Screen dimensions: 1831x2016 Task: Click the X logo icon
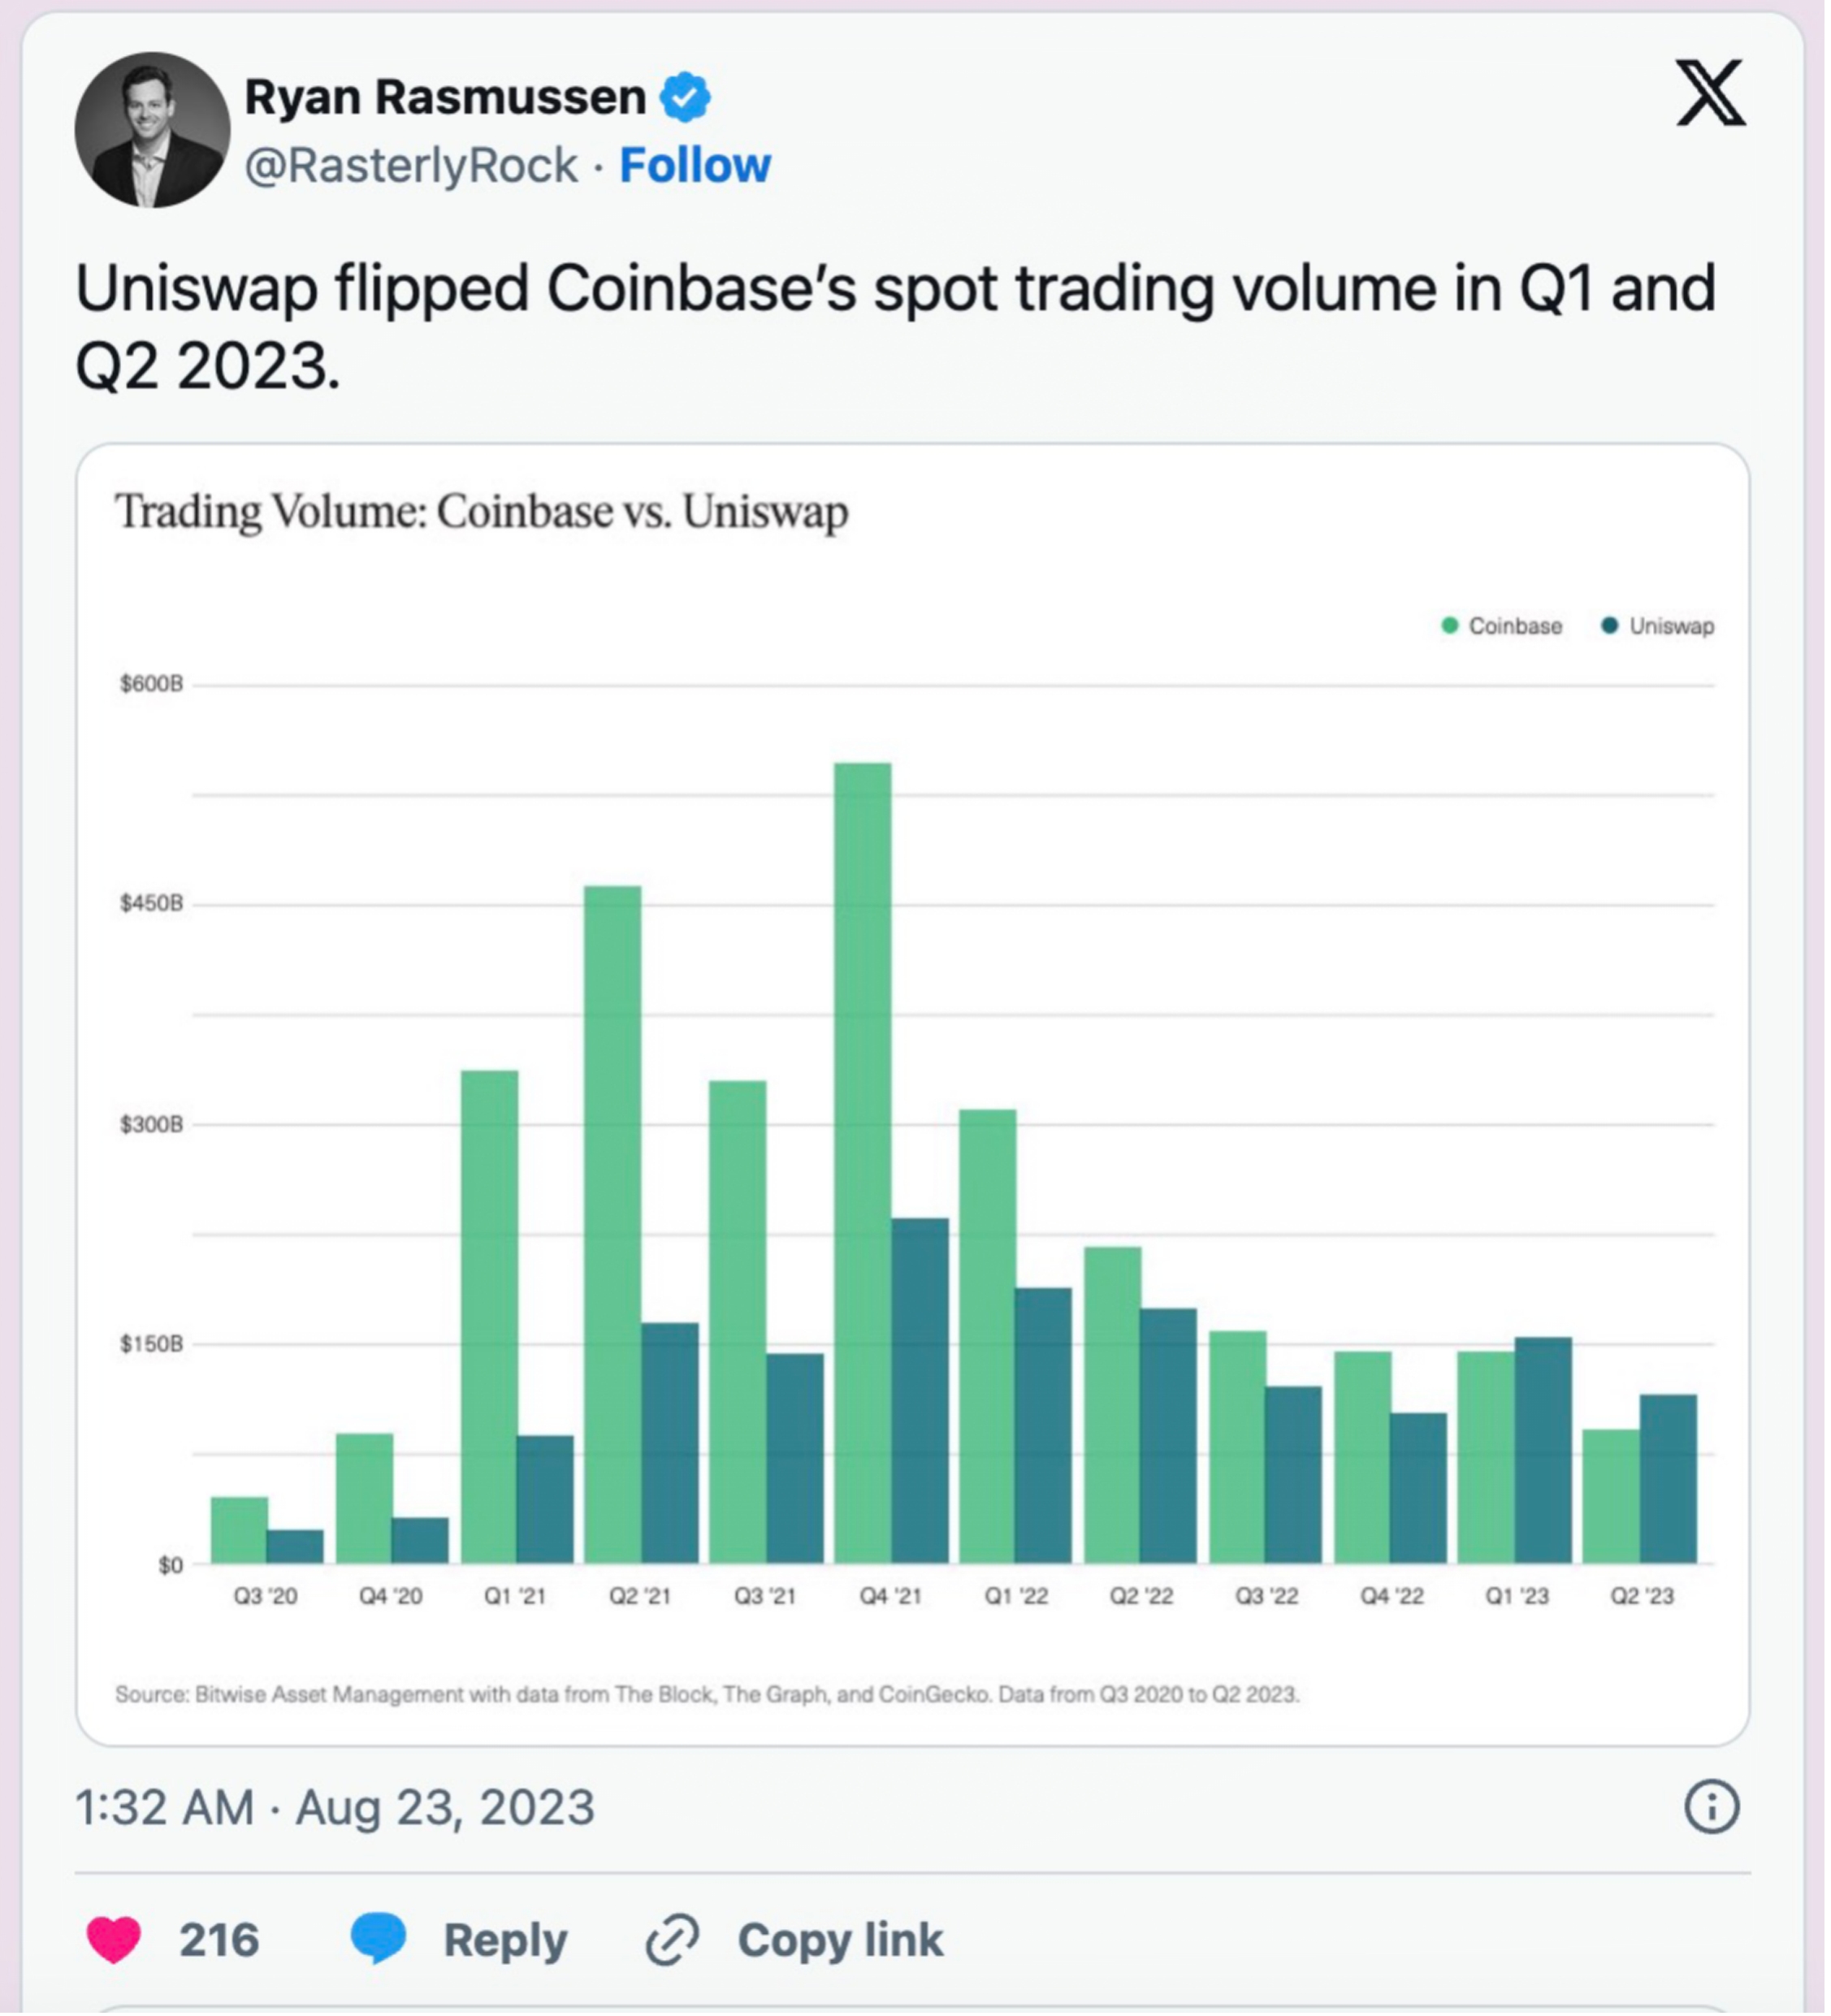1711,93
